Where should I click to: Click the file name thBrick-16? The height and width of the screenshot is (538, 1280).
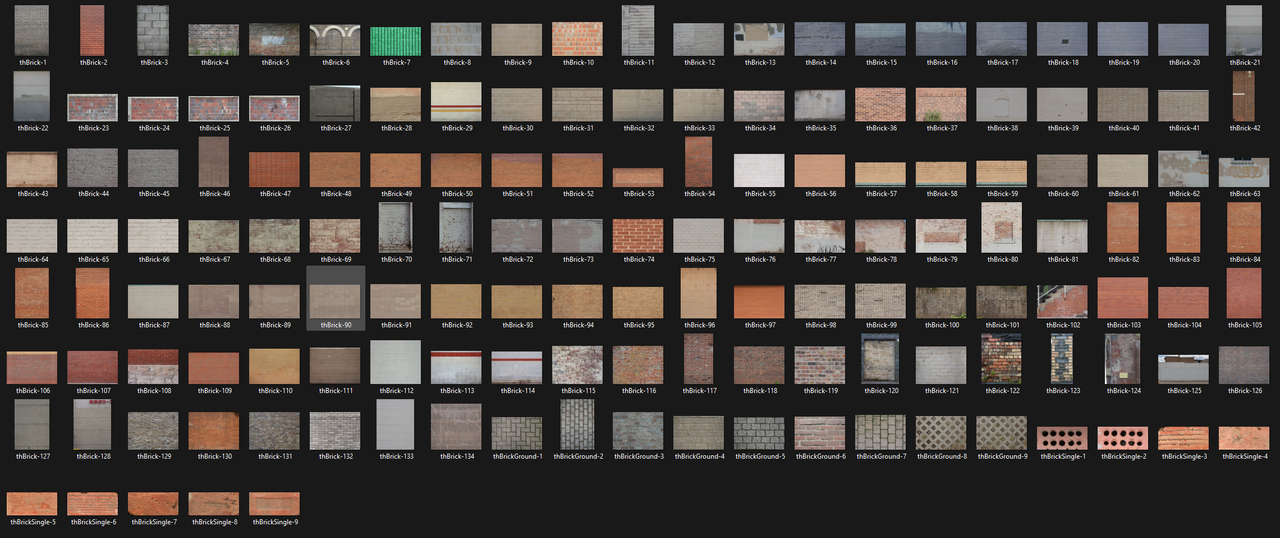pyautogui.click(x=941, y=62)
